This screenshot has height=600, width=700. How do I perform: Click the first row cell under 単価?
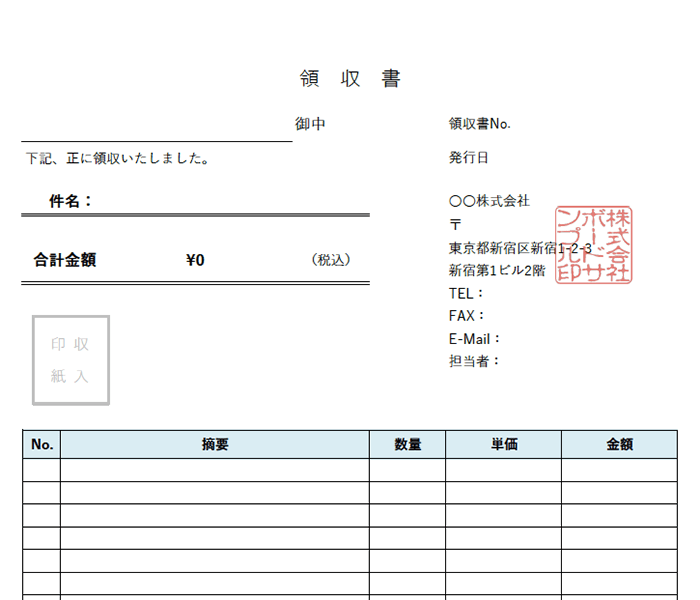[504, 470]
